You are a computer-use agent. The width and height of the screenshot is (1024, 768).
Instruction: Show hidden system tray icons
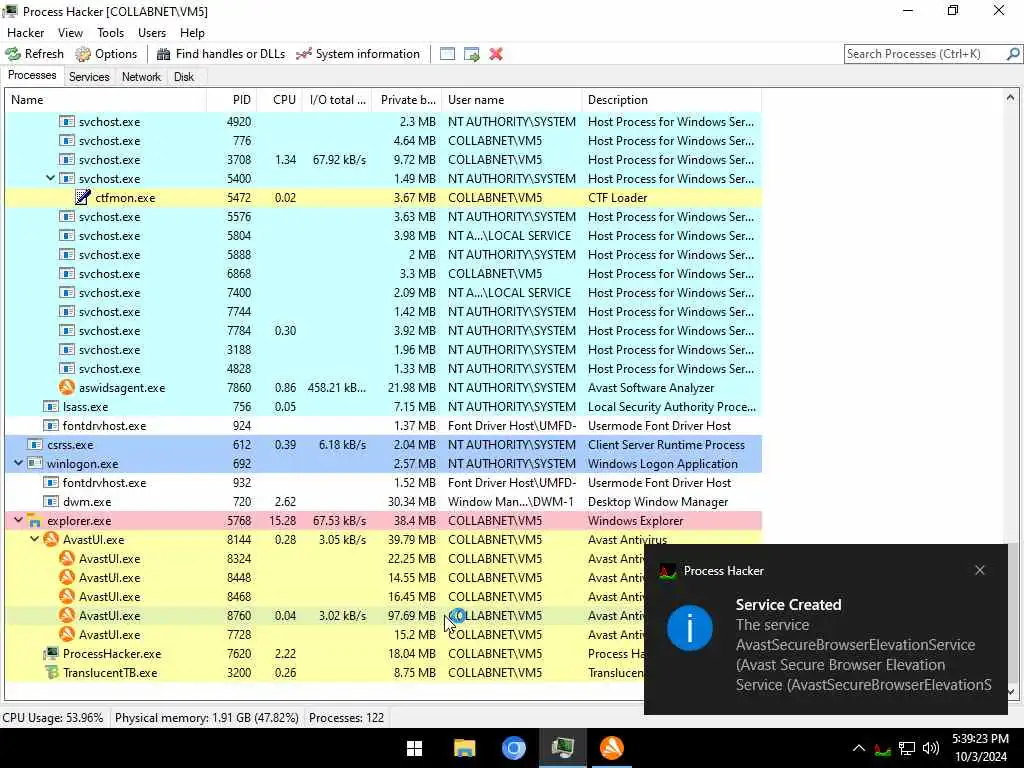click(859, 748)
